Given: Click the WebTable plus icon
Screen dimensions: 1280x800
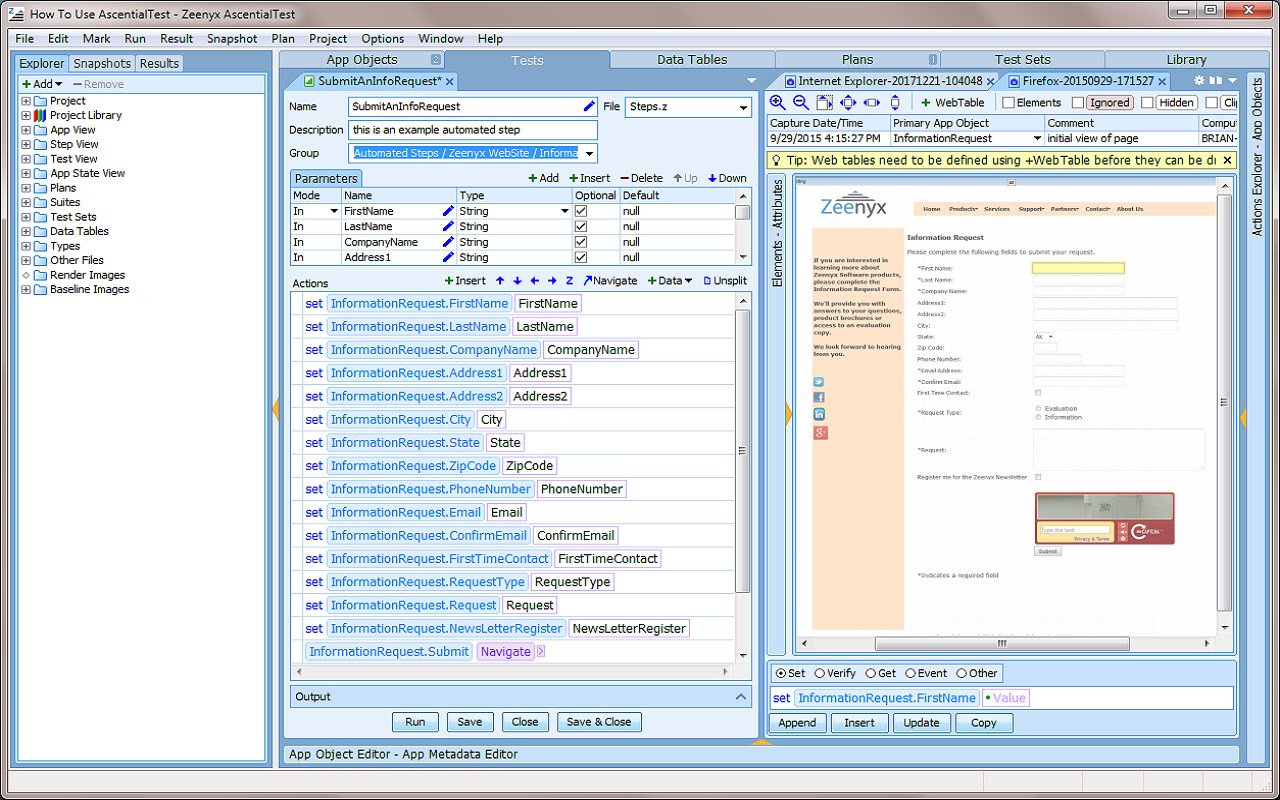Looking at the screenshot, I should pyautogui.click(x=925, y=102).
